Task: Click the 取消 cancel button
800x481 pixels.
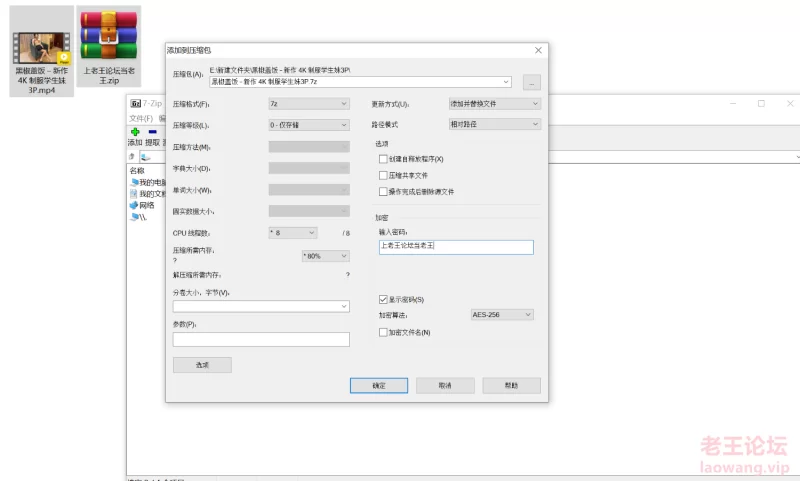Action: coord(445,386)
